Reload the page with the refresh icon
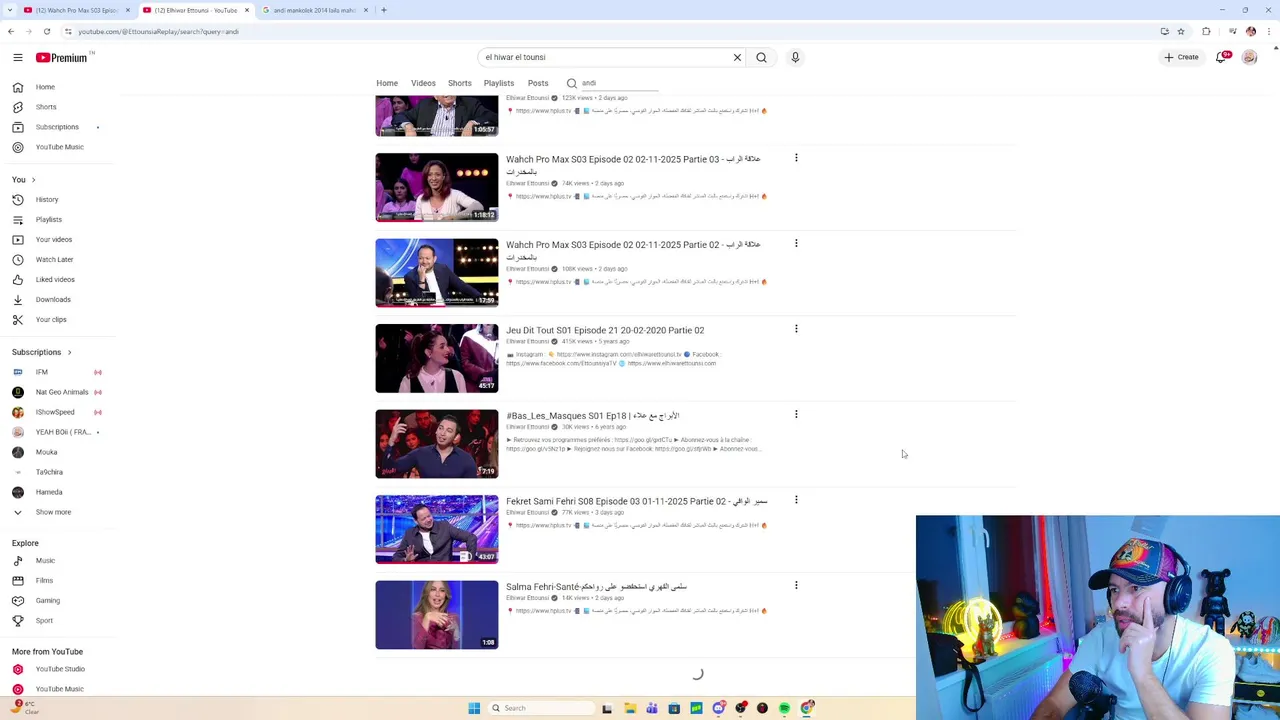The image size is (1280, 720). (x=46, y=31)
